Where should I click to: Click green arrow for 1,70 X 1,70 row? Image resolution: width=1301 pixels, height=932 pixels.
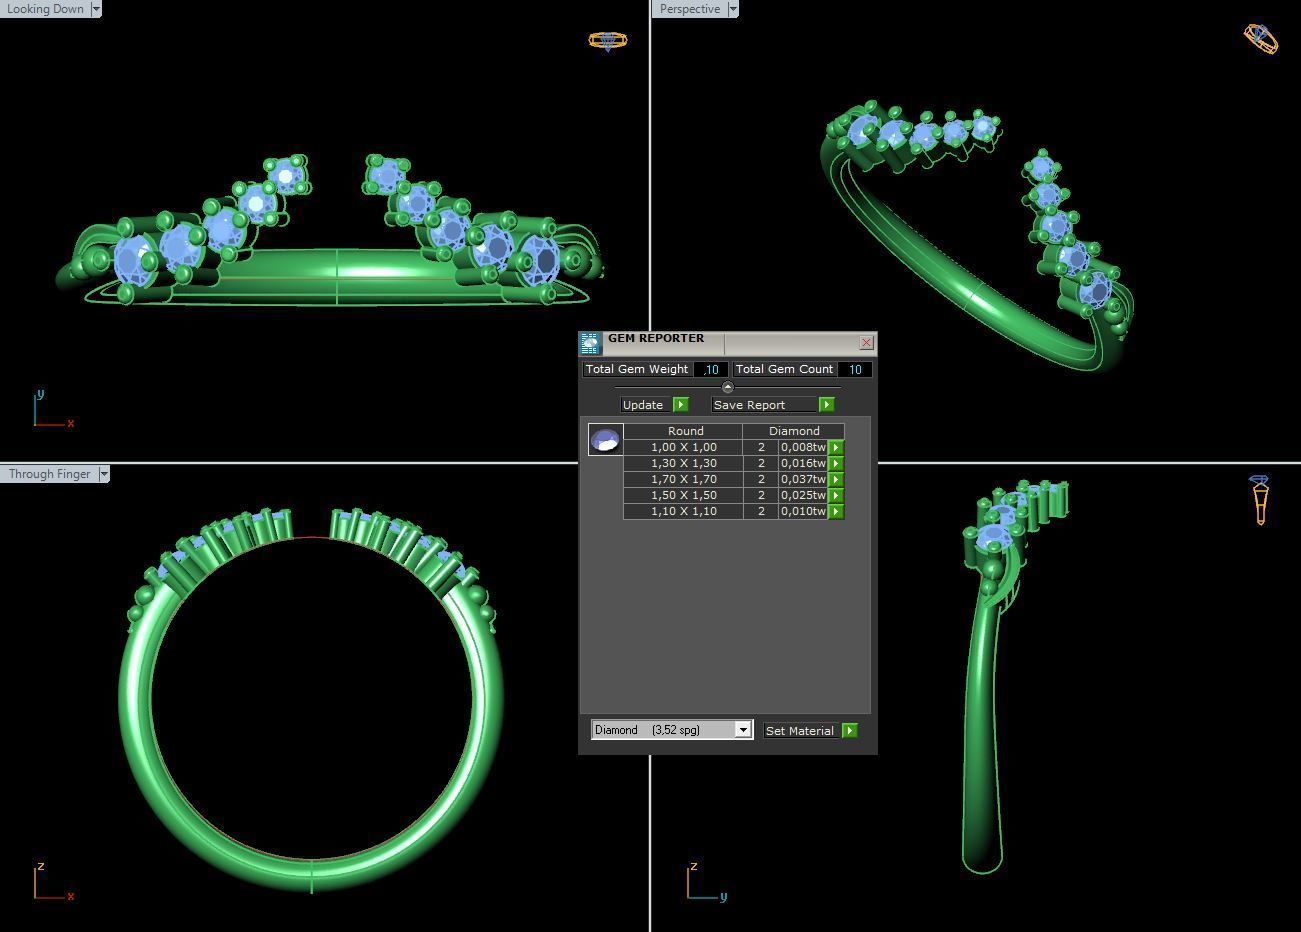(x=836, y=480)
